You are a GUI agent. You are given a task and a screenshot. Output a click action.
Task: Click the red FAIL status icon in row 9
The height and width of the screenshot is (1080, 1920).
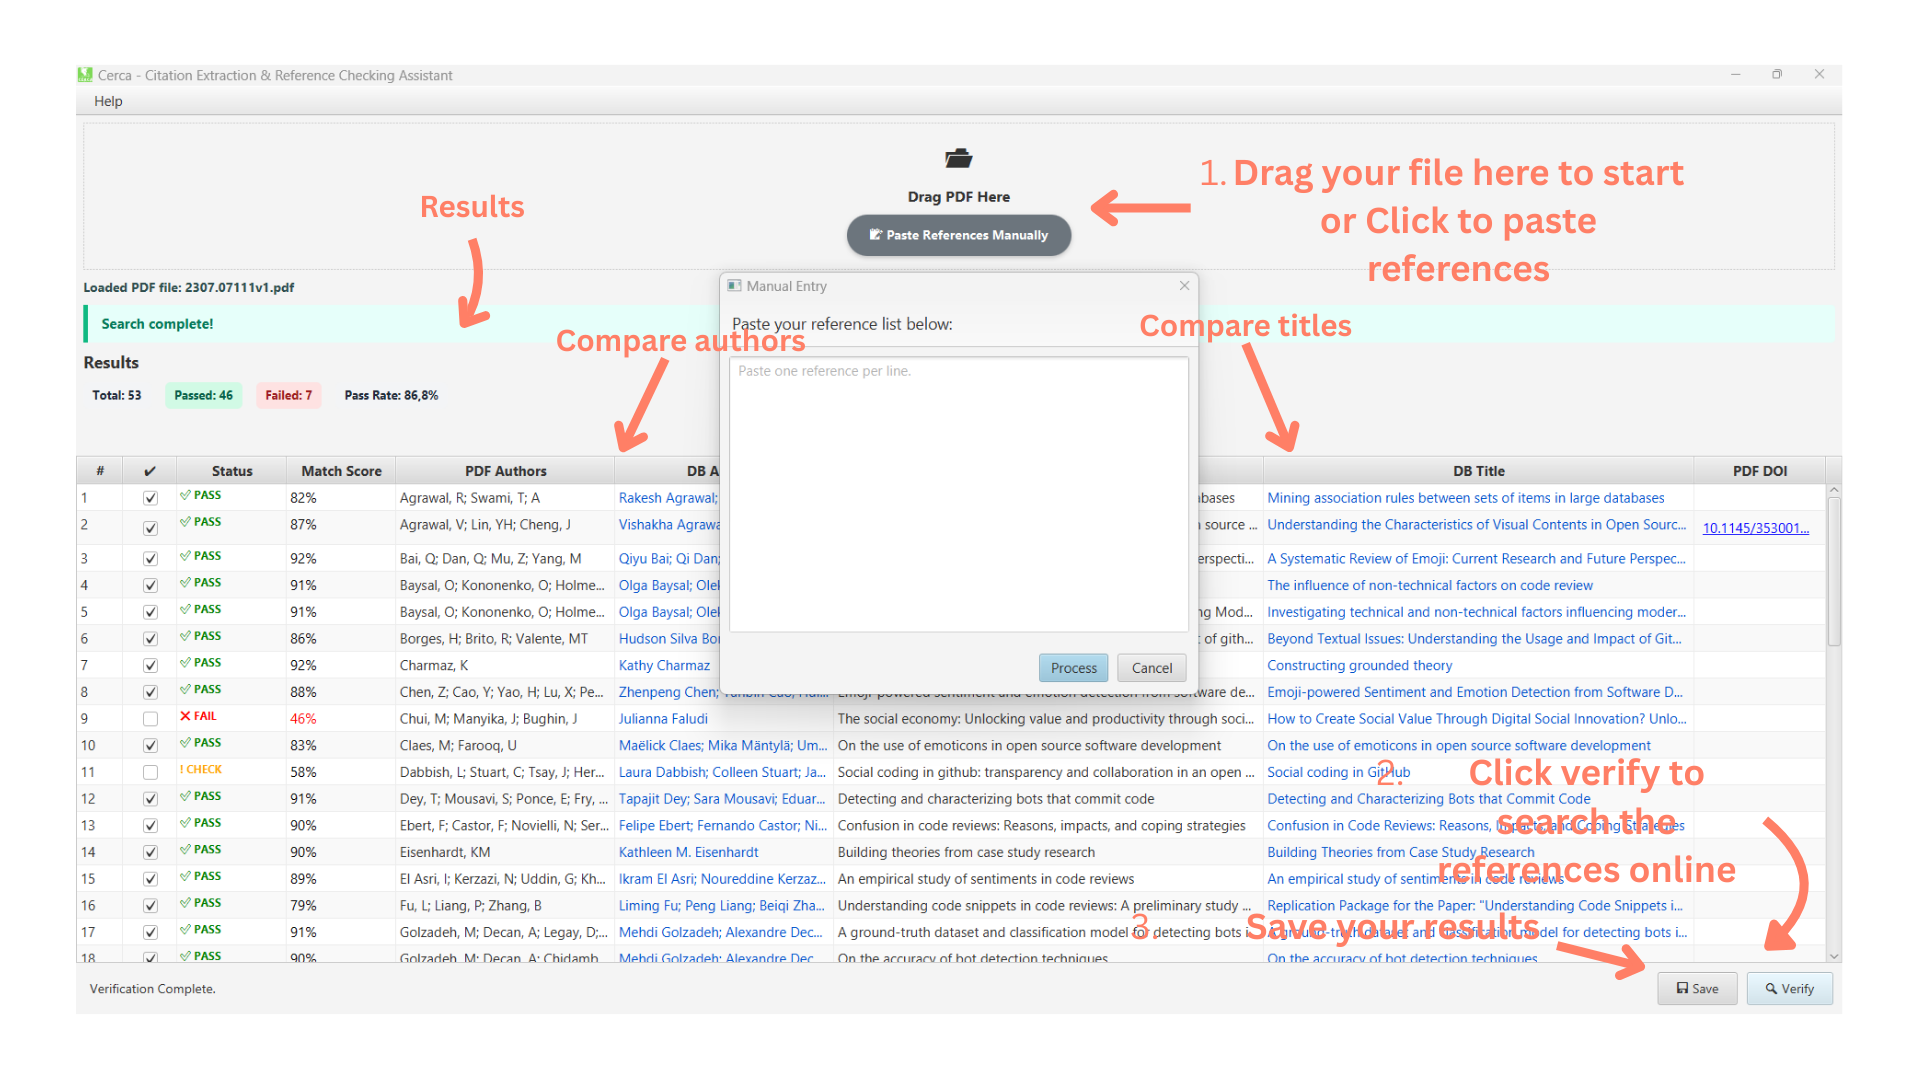click(185, 716)
